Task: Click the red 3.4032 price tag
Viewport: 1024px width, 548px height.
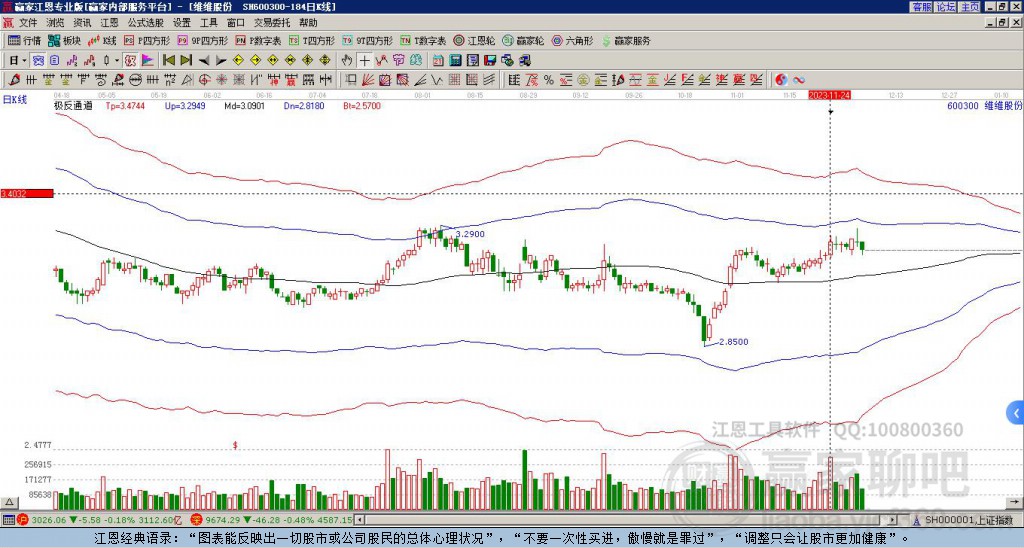Action: tap(26, 193)
